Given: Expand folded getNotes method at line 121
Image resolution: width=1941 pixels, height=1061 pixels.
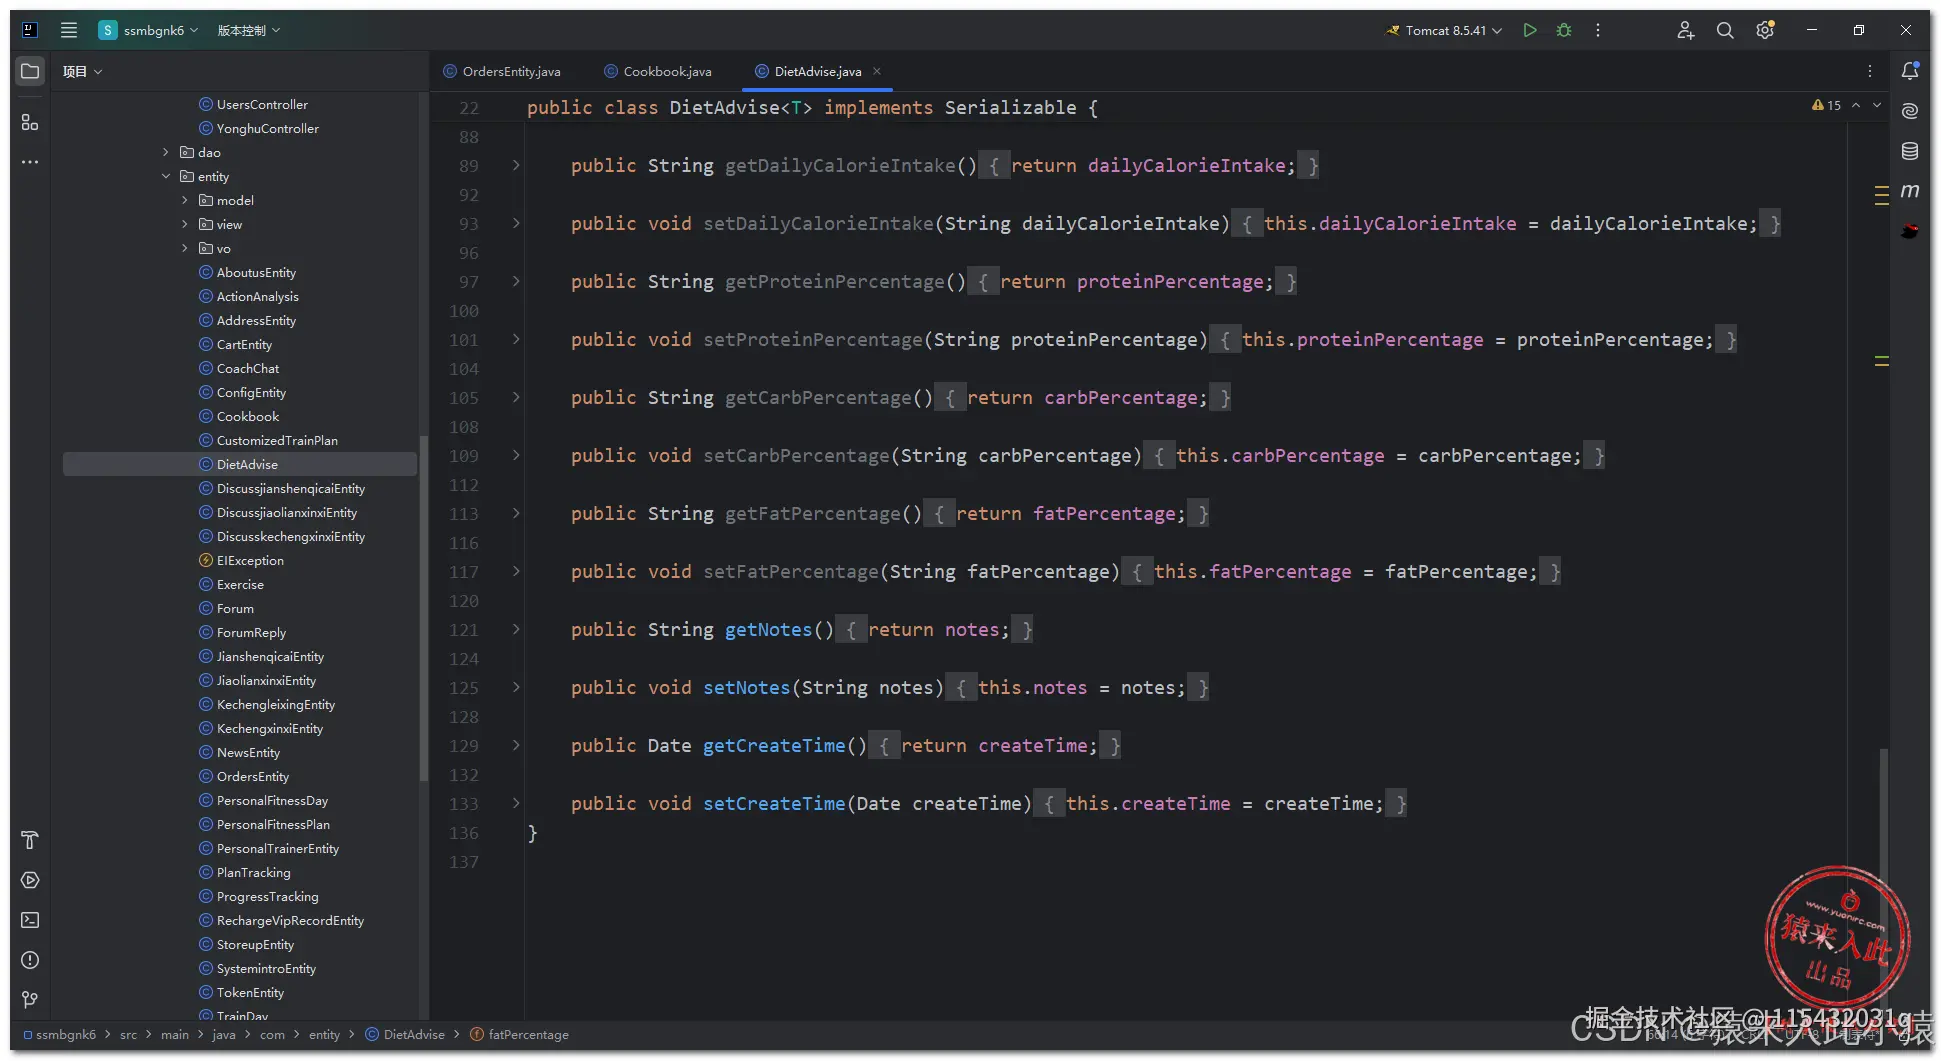Looking at the screenshot, I should (516, 629).
